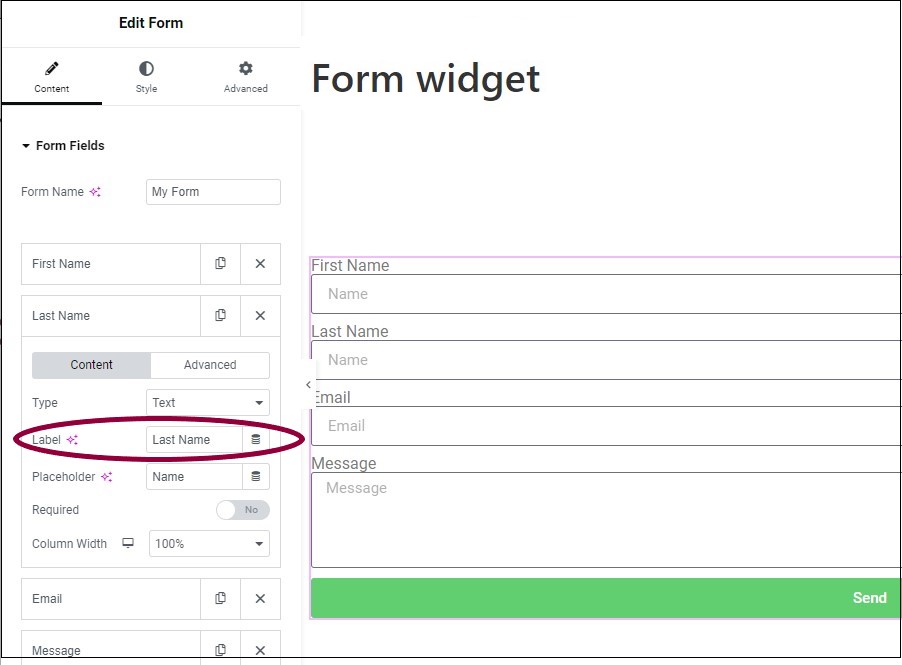Open responsive device icon for Column Width
This screenshot has width=902, height=665.
(128, 543)
